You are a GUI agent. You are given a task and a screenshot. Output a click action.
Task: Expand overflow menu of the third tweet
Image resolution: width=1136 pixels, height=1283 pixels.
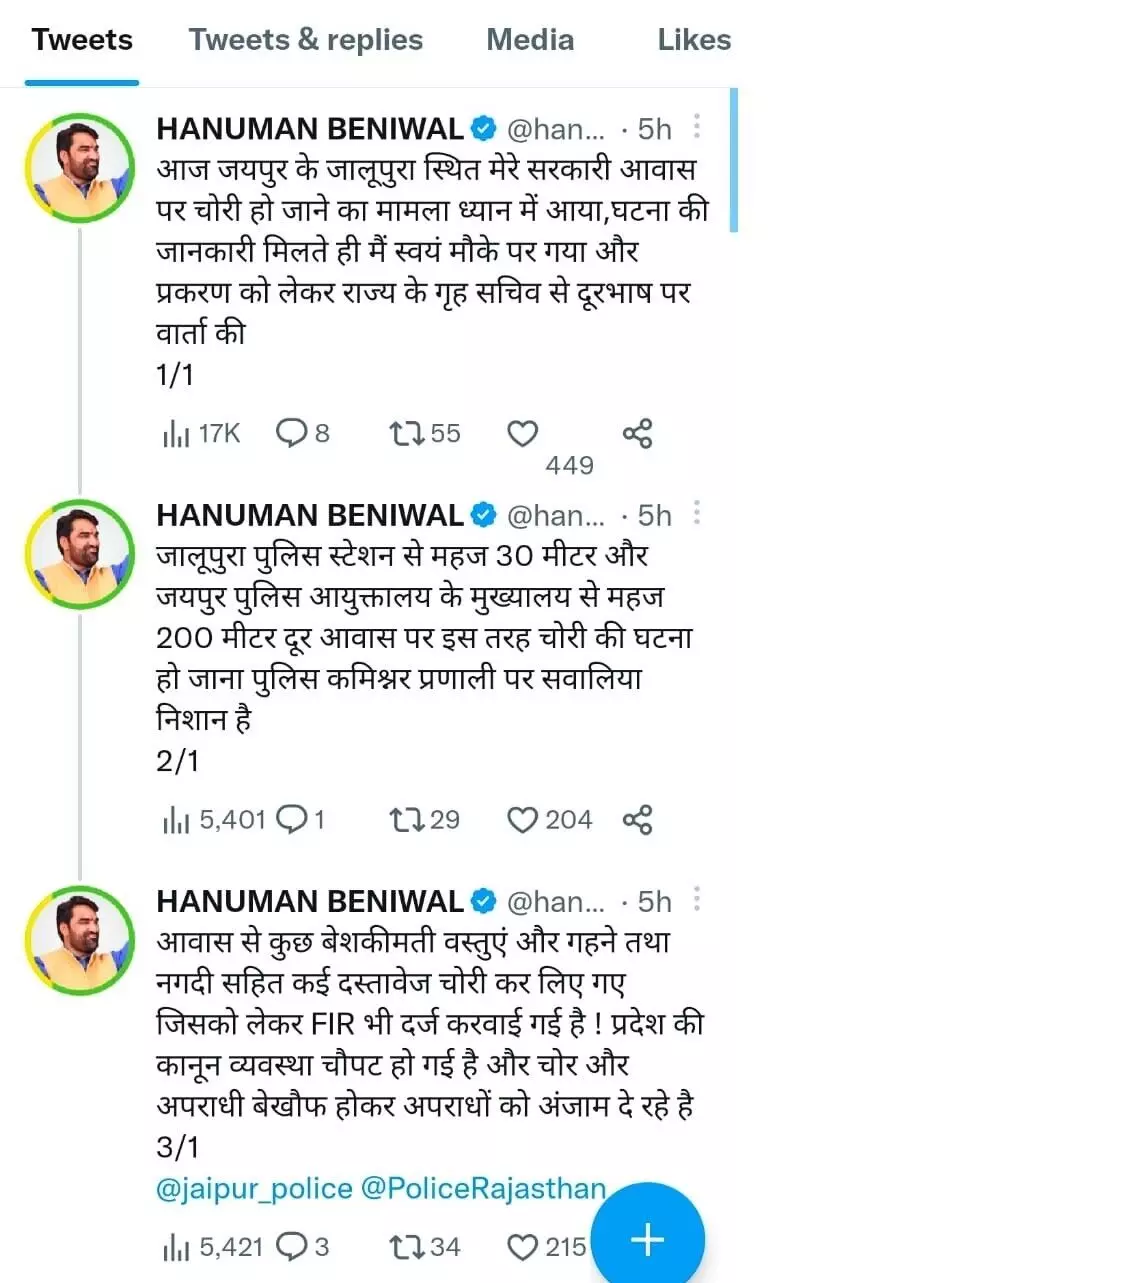pyautogui.click(x=697, y=900)
